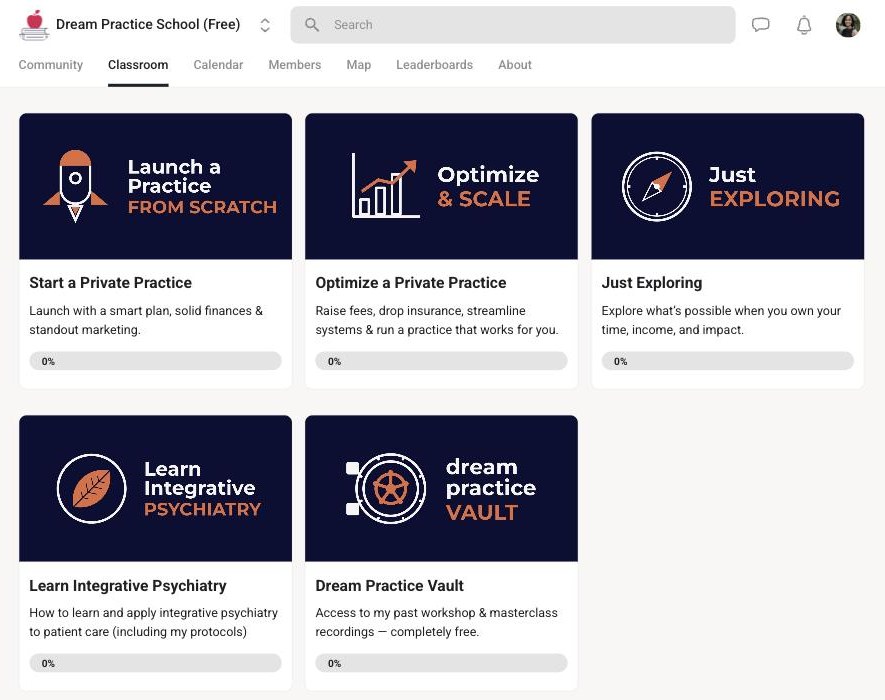Open the About tab

pos(515,65)
